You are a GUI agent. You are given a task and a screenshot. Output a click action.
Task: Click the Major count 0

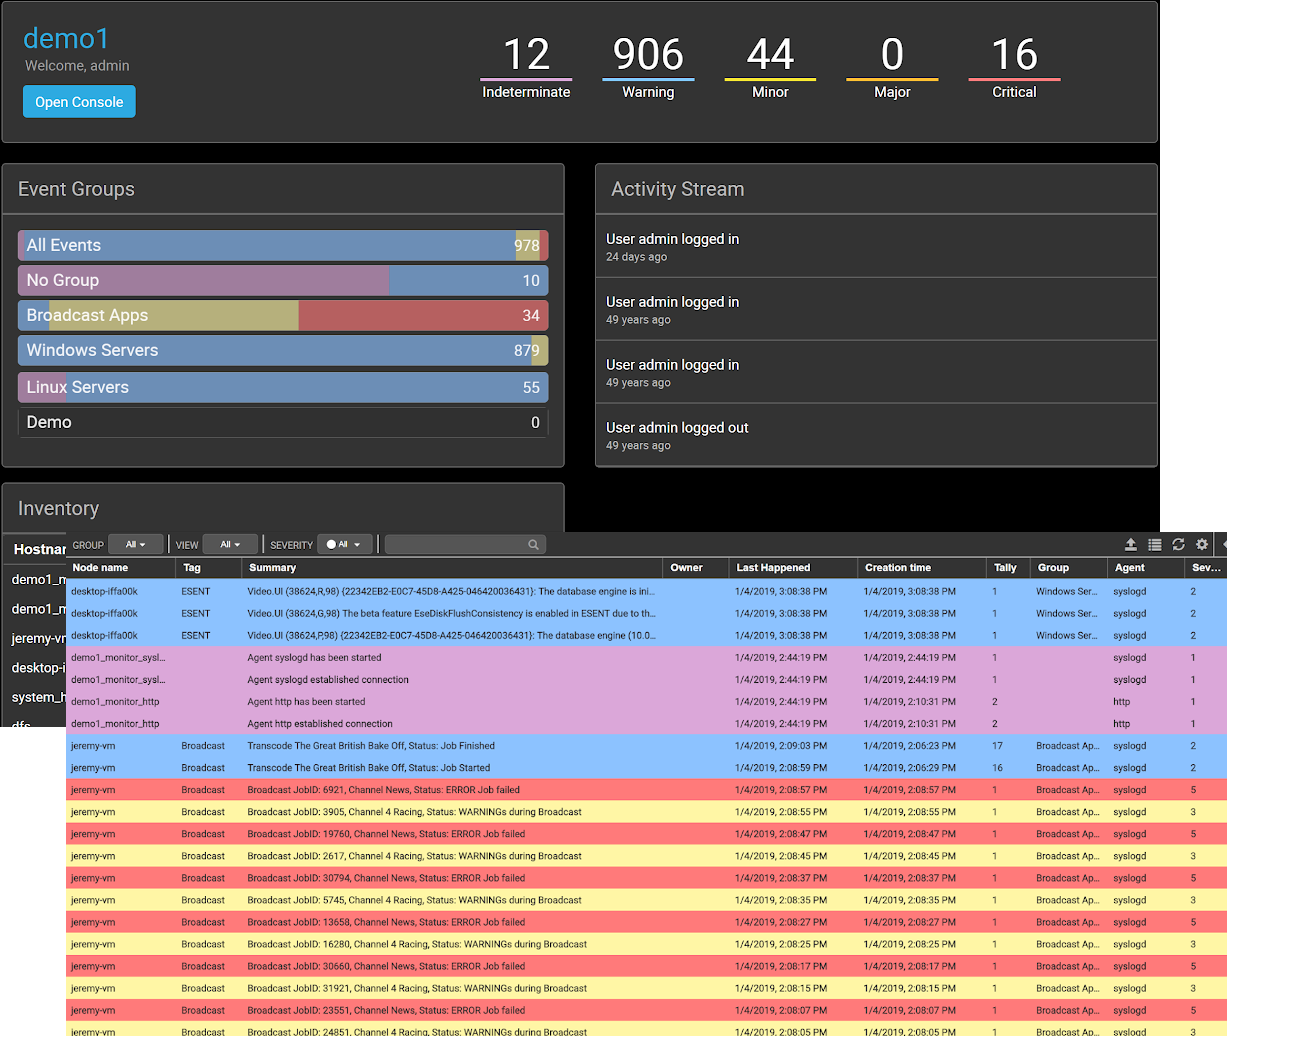click(892, 54)
